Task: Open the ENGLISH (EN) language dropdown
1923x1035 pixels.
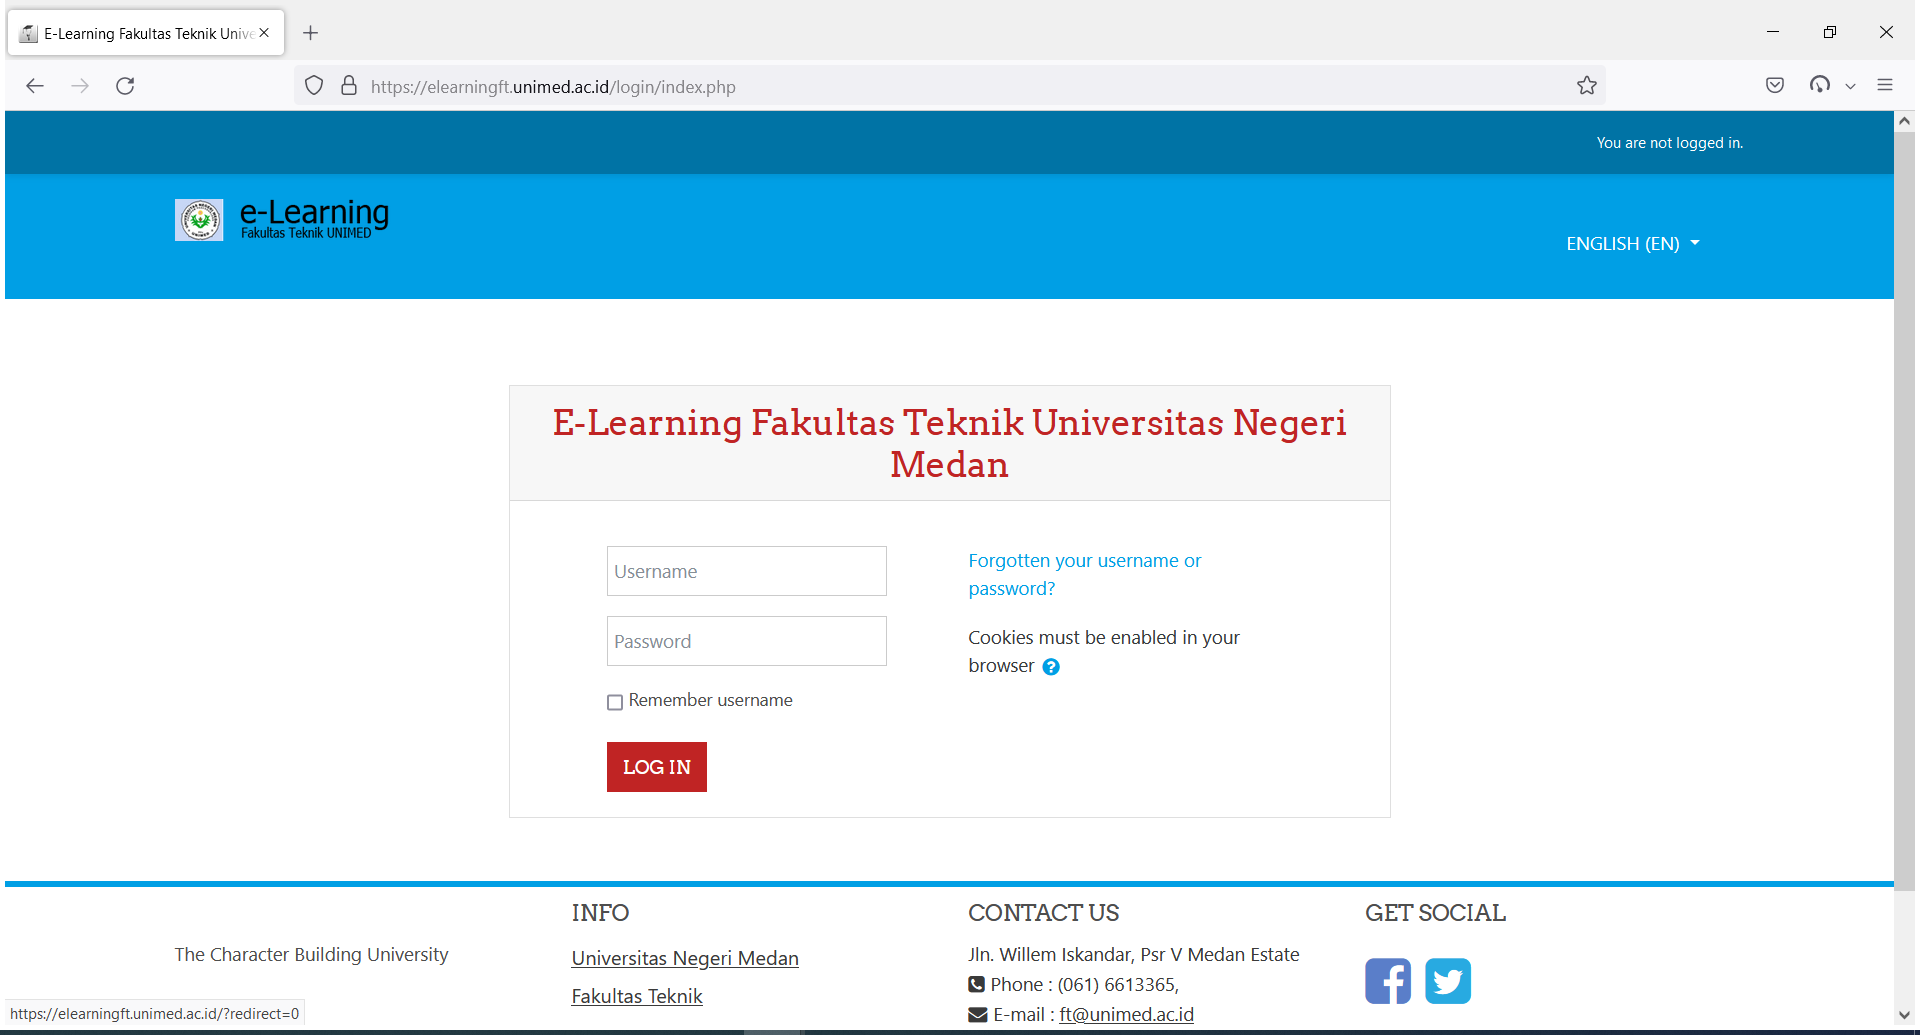Action: pyautogui.click(x=1632, y=243)
